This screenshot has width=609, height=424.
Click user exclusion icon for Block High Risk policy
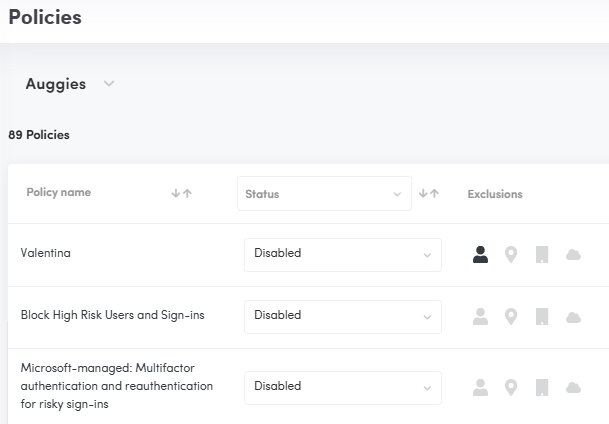coord(480,316)
